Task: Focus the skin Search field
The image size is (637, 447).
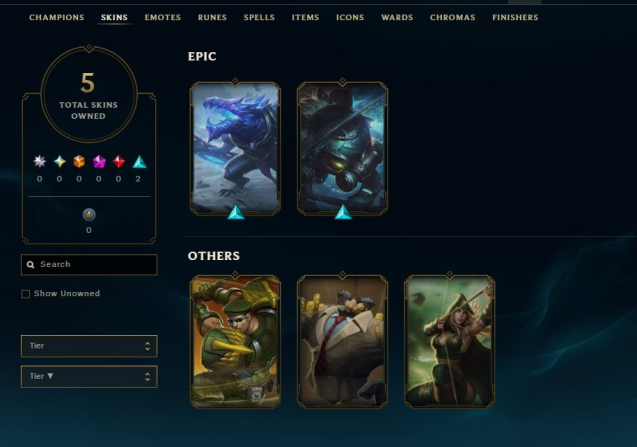Action: click(x=89, y=265)
